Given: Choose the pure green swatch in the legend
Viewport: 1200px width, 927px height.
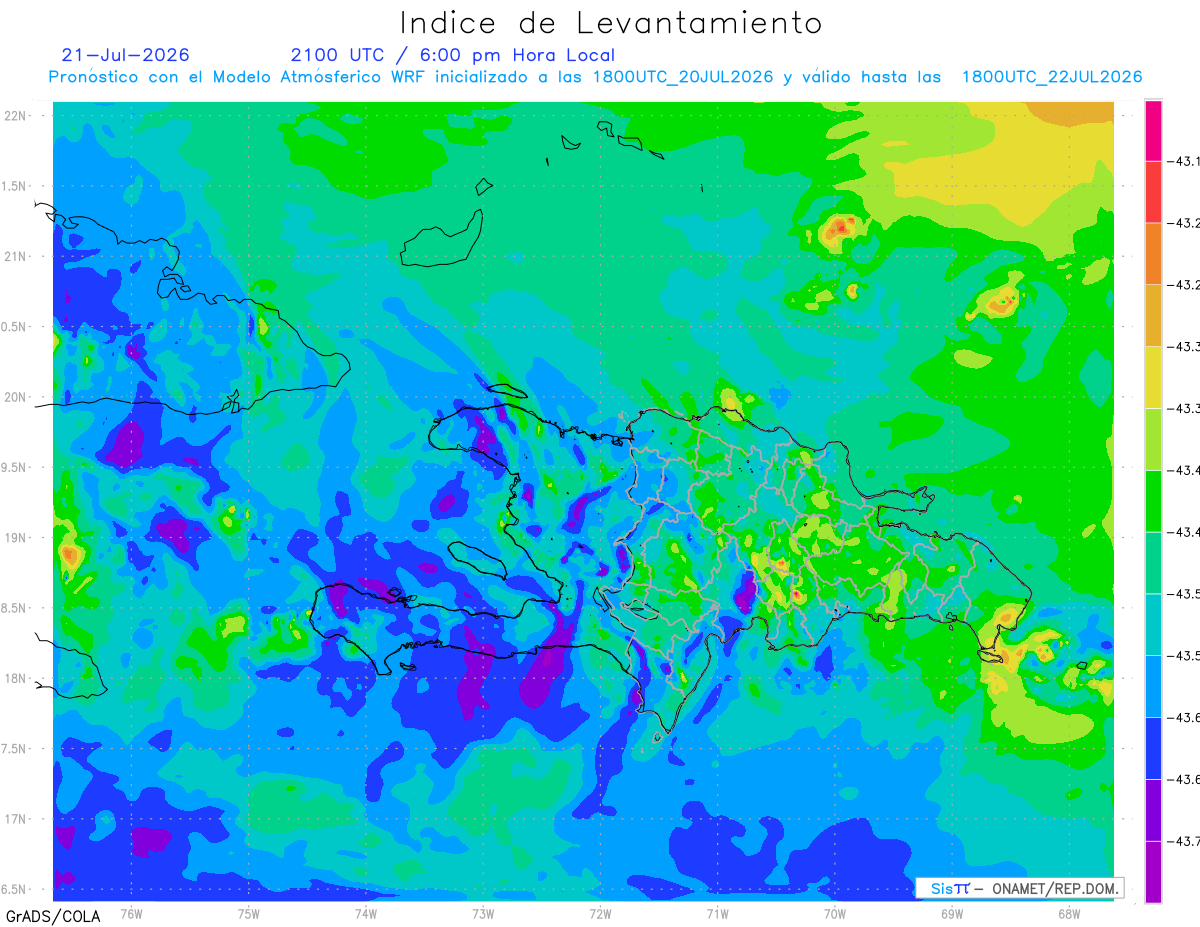Looking at the screenshot, I should [1153, 501].
